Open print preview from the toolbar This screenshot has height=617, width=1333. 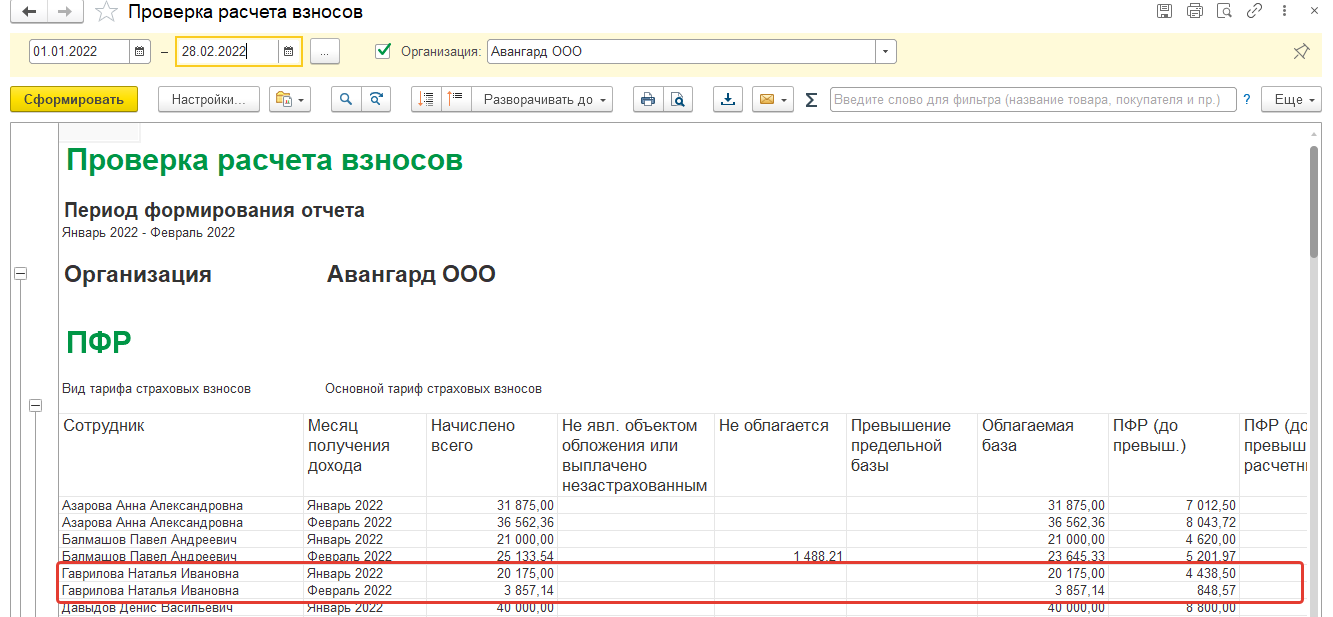677,99
